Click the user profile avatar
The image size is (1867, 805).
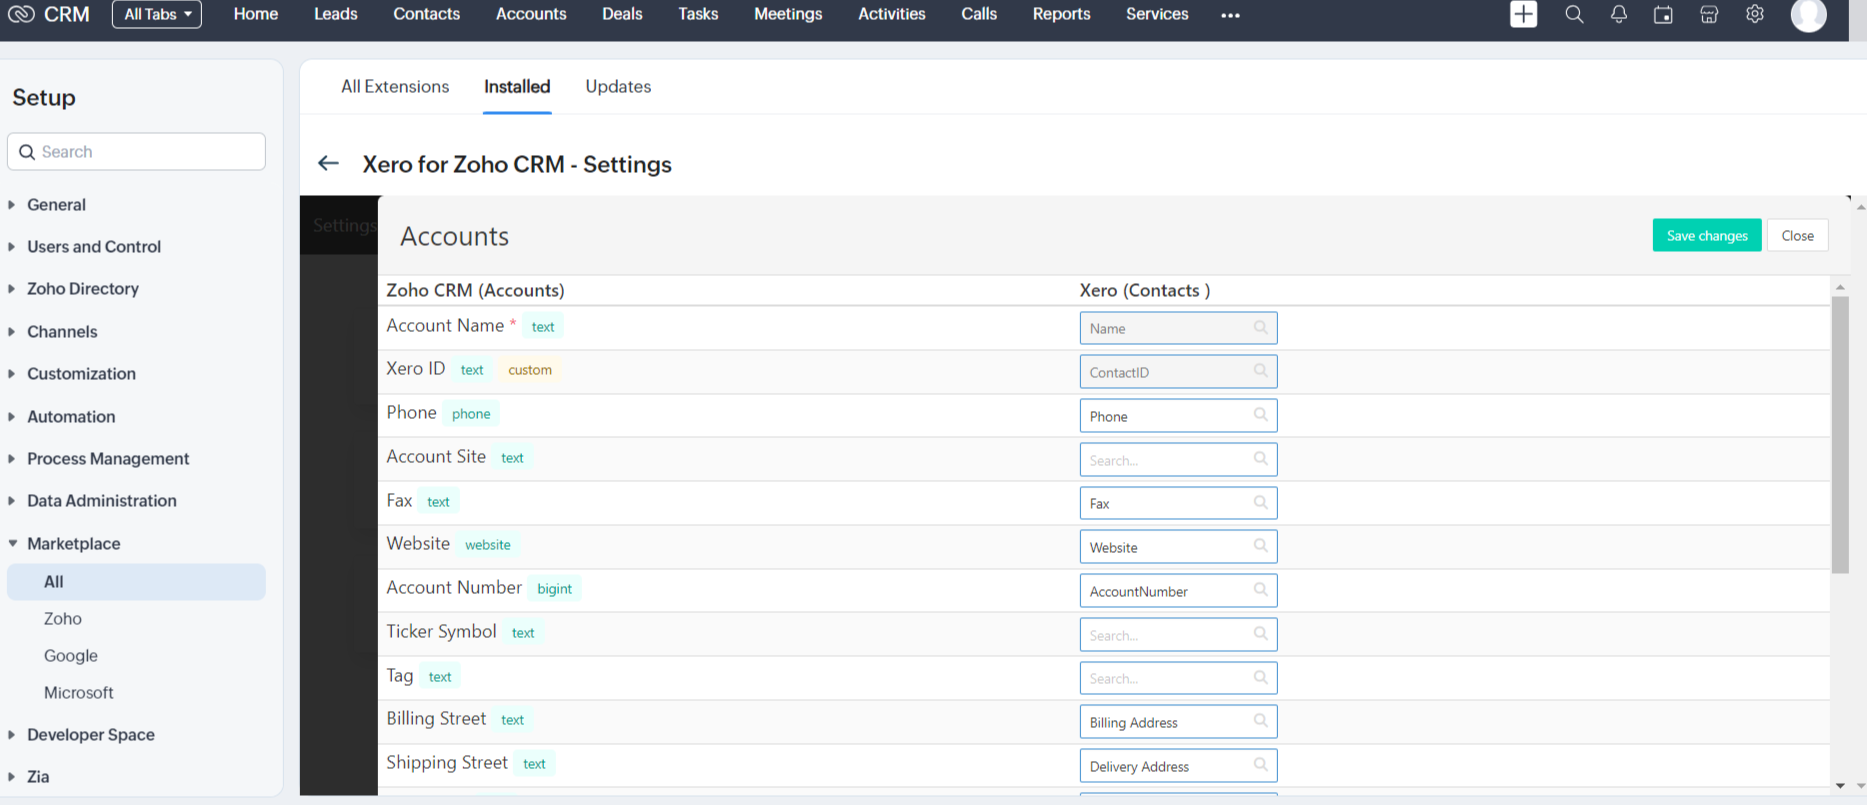(x=1808, y=14)
